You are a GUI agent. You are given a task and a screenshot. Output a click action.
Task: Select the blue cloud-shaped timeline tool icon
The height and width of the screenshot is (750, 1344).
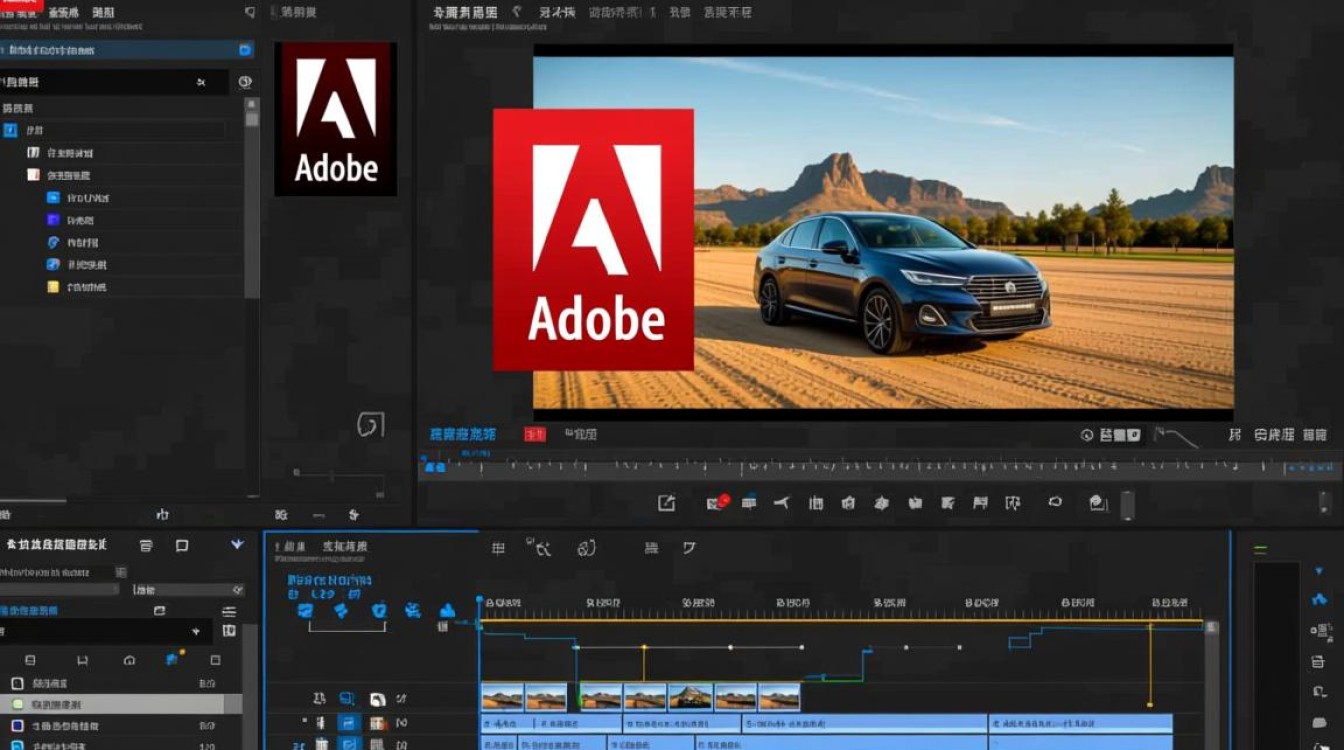[x=448, y=610]
